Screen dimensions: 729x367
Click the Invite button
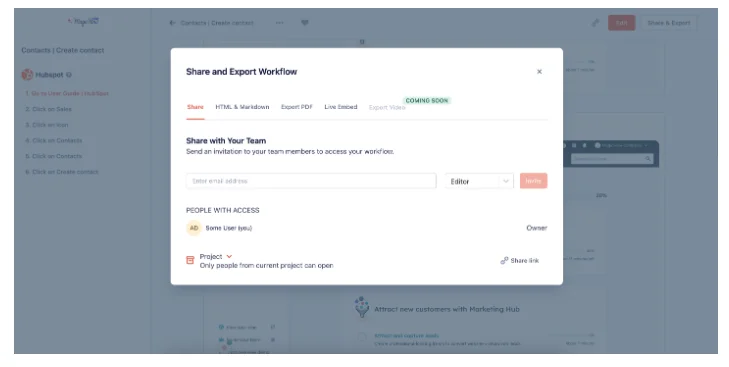pos(533,181)
